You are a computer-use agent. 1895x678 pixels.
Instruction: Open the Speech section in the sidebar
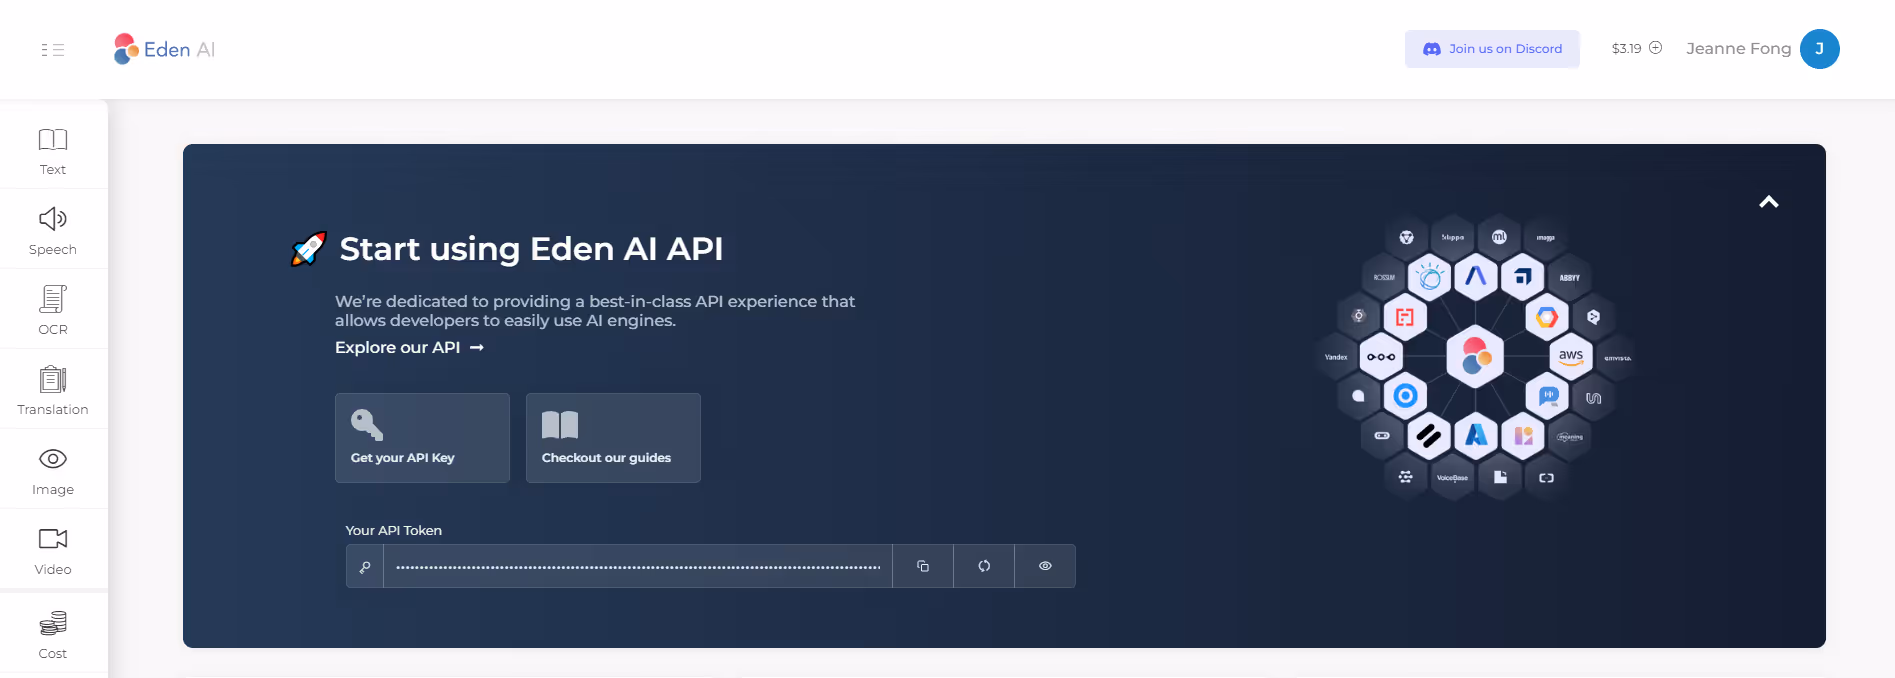coord(53,232)
